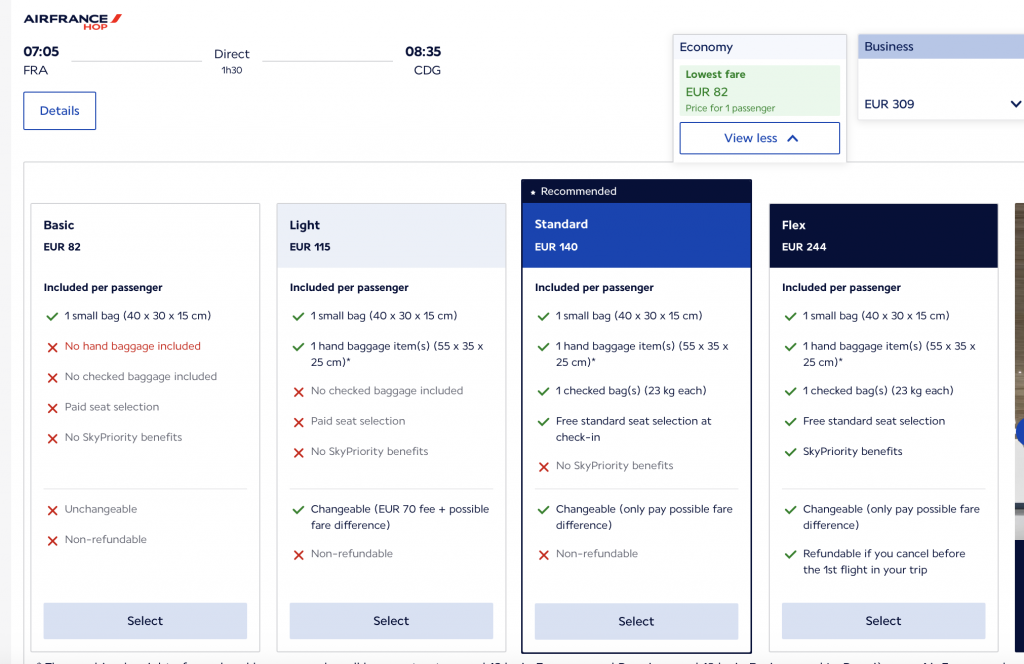Select the Basic EUR 82 fare
This screenshot has width=1024, height=664.
pyautogui.click(x=145, y=621)
